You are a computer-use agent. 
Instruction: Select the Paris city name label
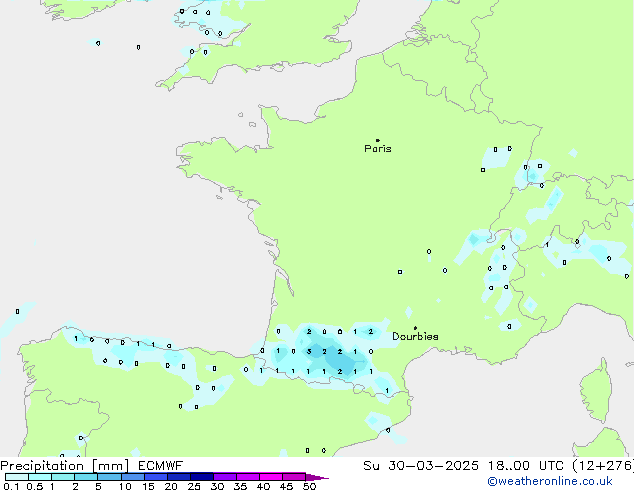(378, 149)
